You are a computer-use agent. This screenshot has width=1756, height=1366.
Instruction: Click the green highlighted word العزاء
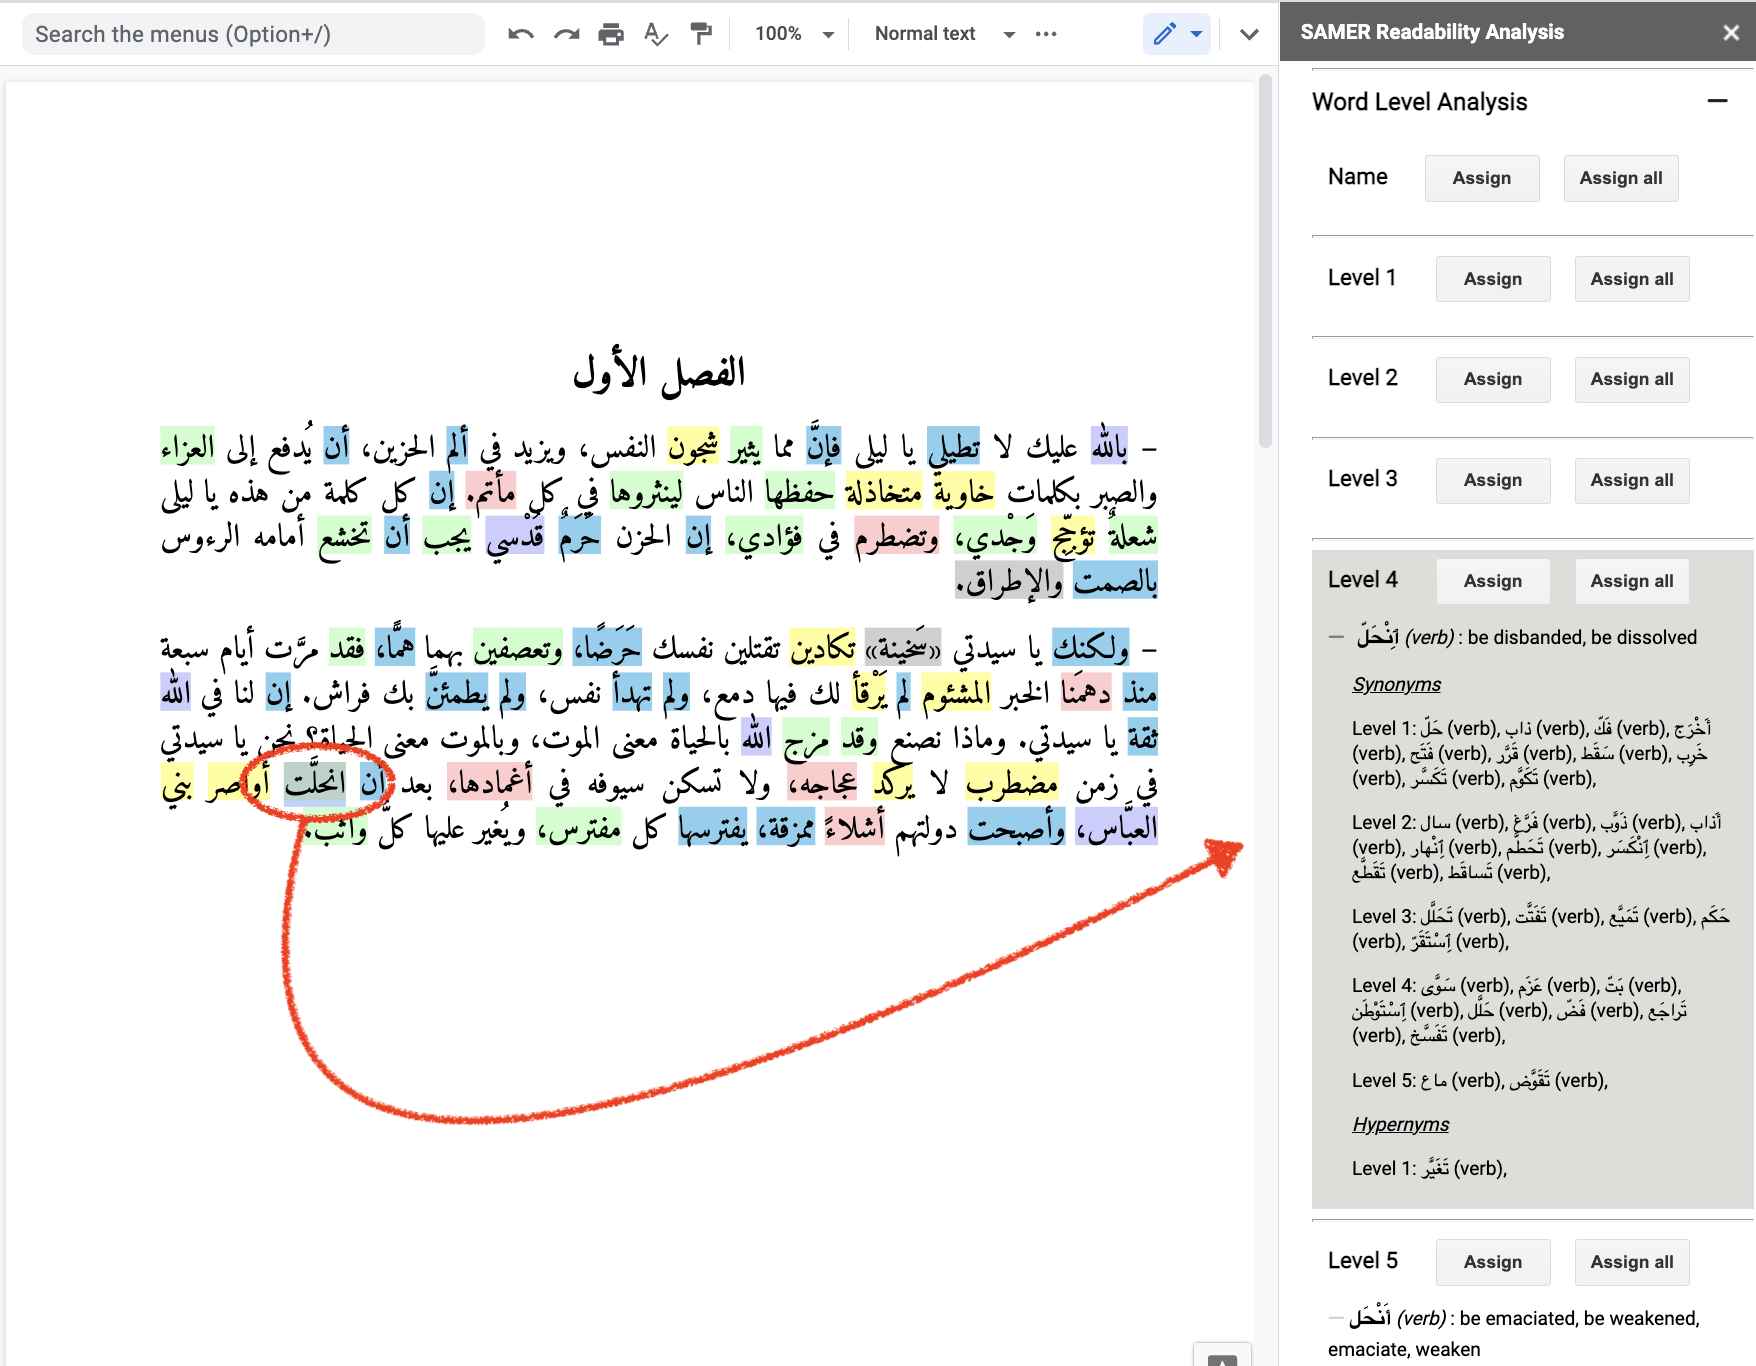(187, 447)
